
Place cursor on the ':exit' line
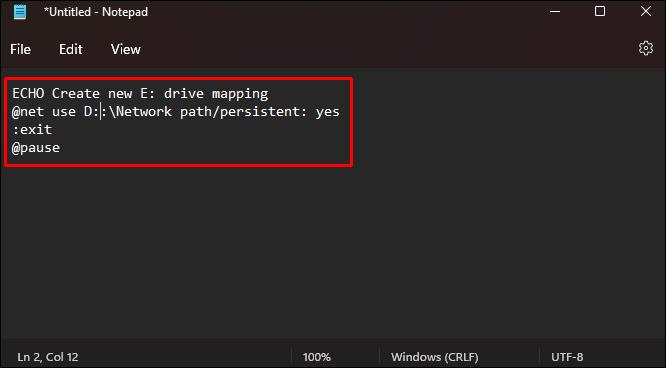click(32, 130)
